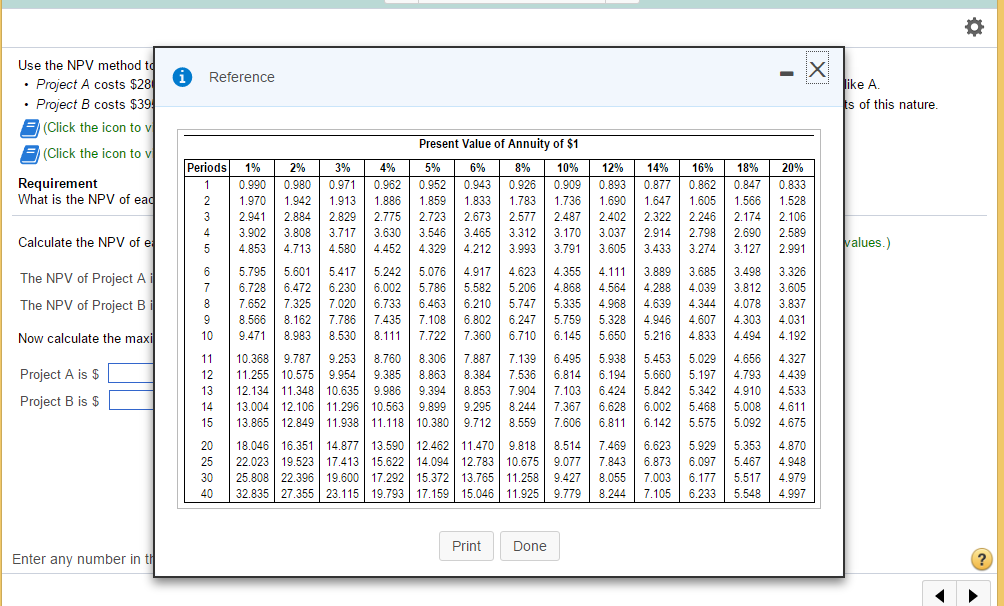Click the value 8.514 in the table
The height and width of the screenshot is (606, 1004).
pyautogui.click(x=567, y=446)
